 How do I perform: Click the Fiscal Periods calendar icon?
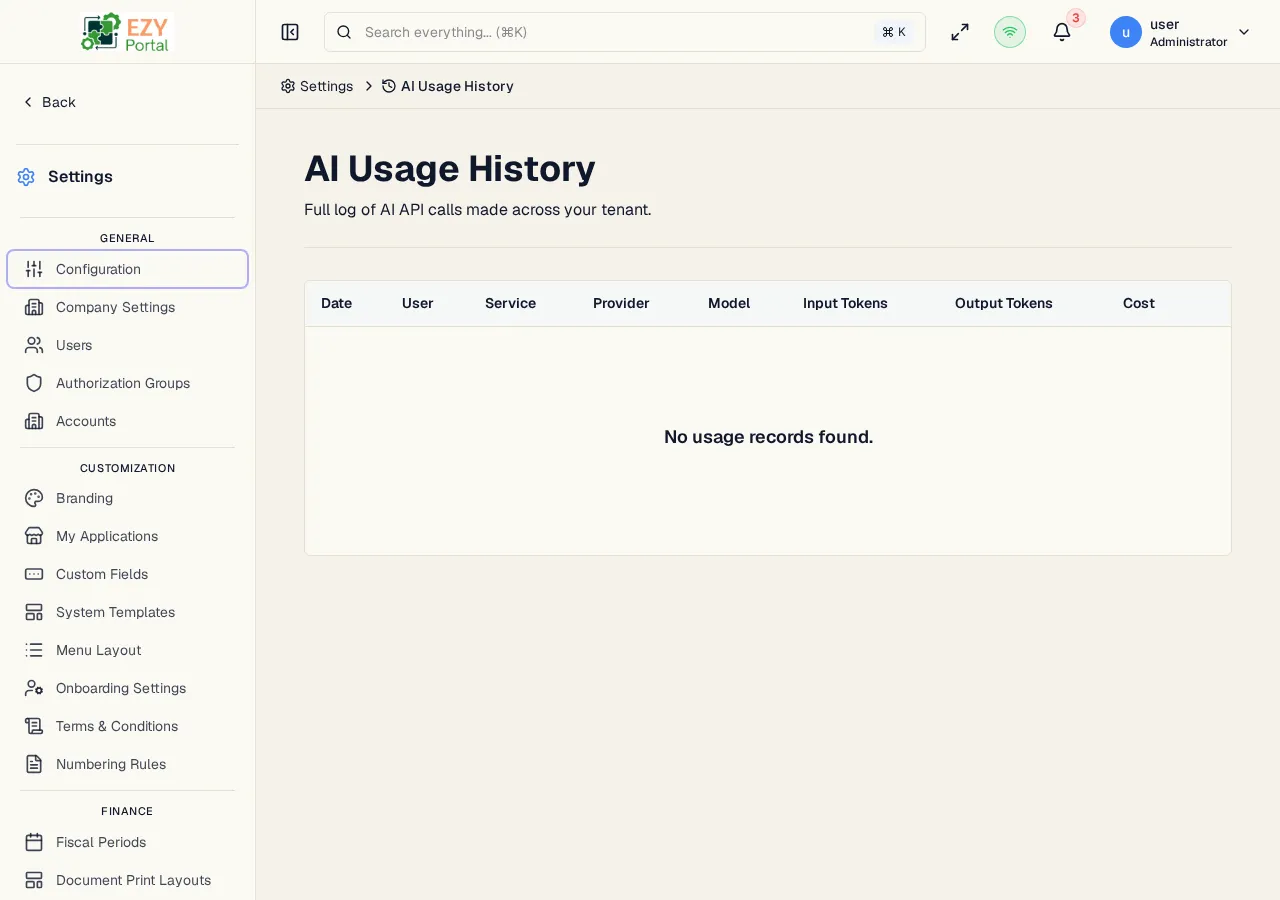(34, 842)
